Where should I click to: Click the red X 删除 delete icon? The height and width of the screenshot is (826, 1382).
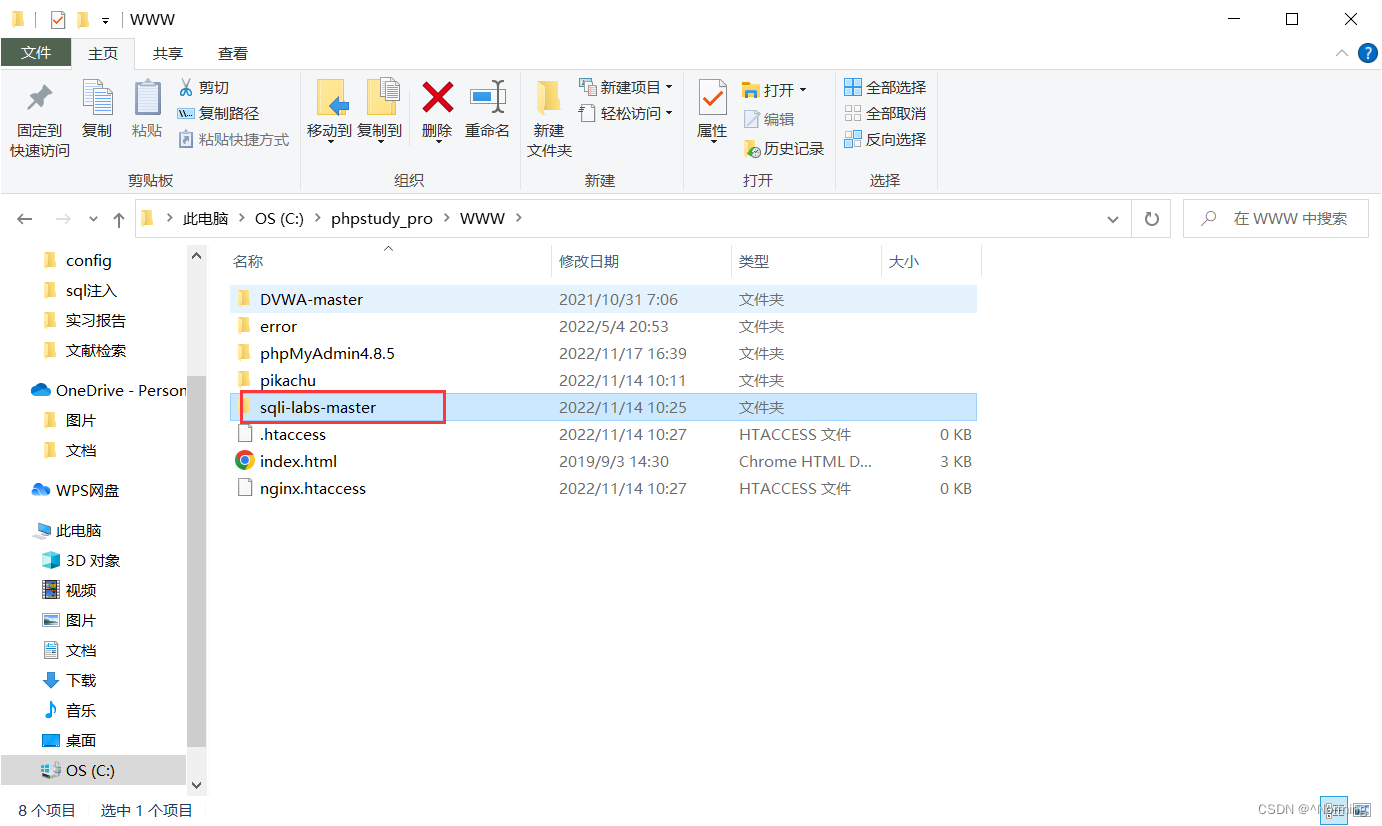tap(437, 98)
